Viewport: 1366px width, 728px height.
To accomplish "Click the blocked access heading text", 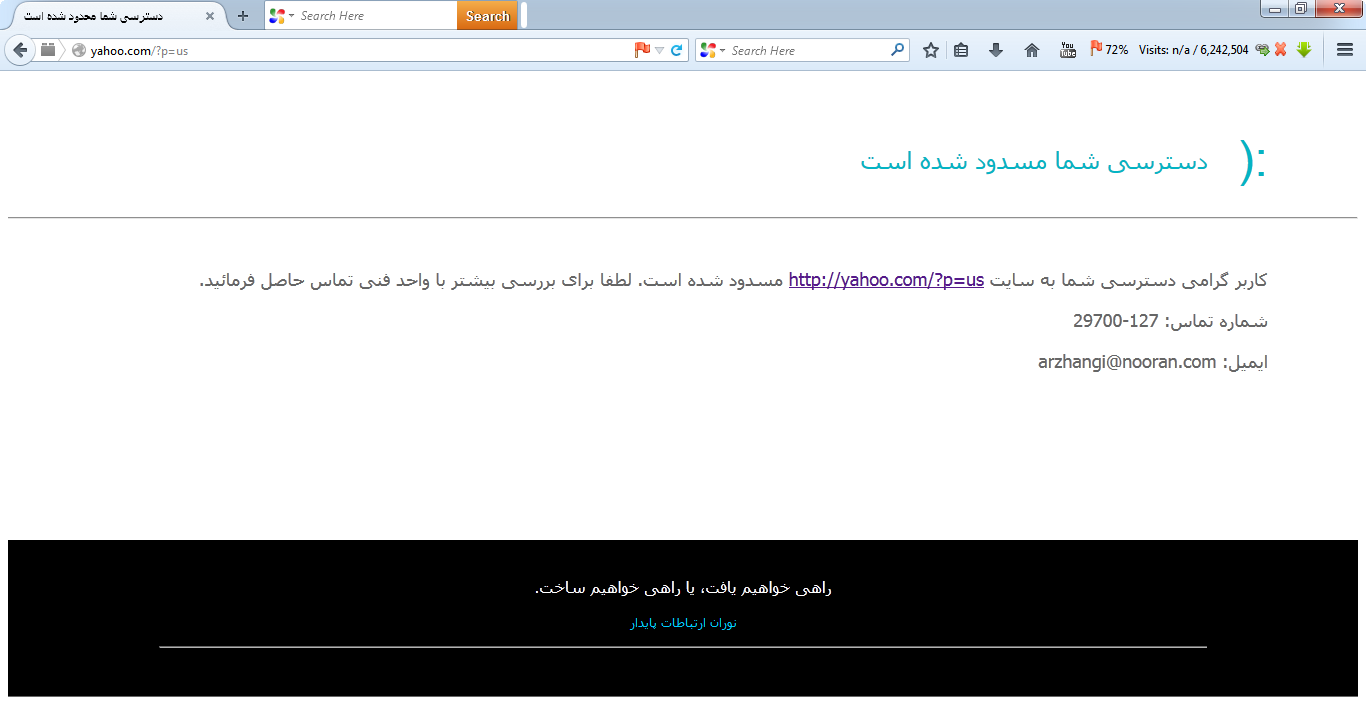I will tap(1034, 161).
